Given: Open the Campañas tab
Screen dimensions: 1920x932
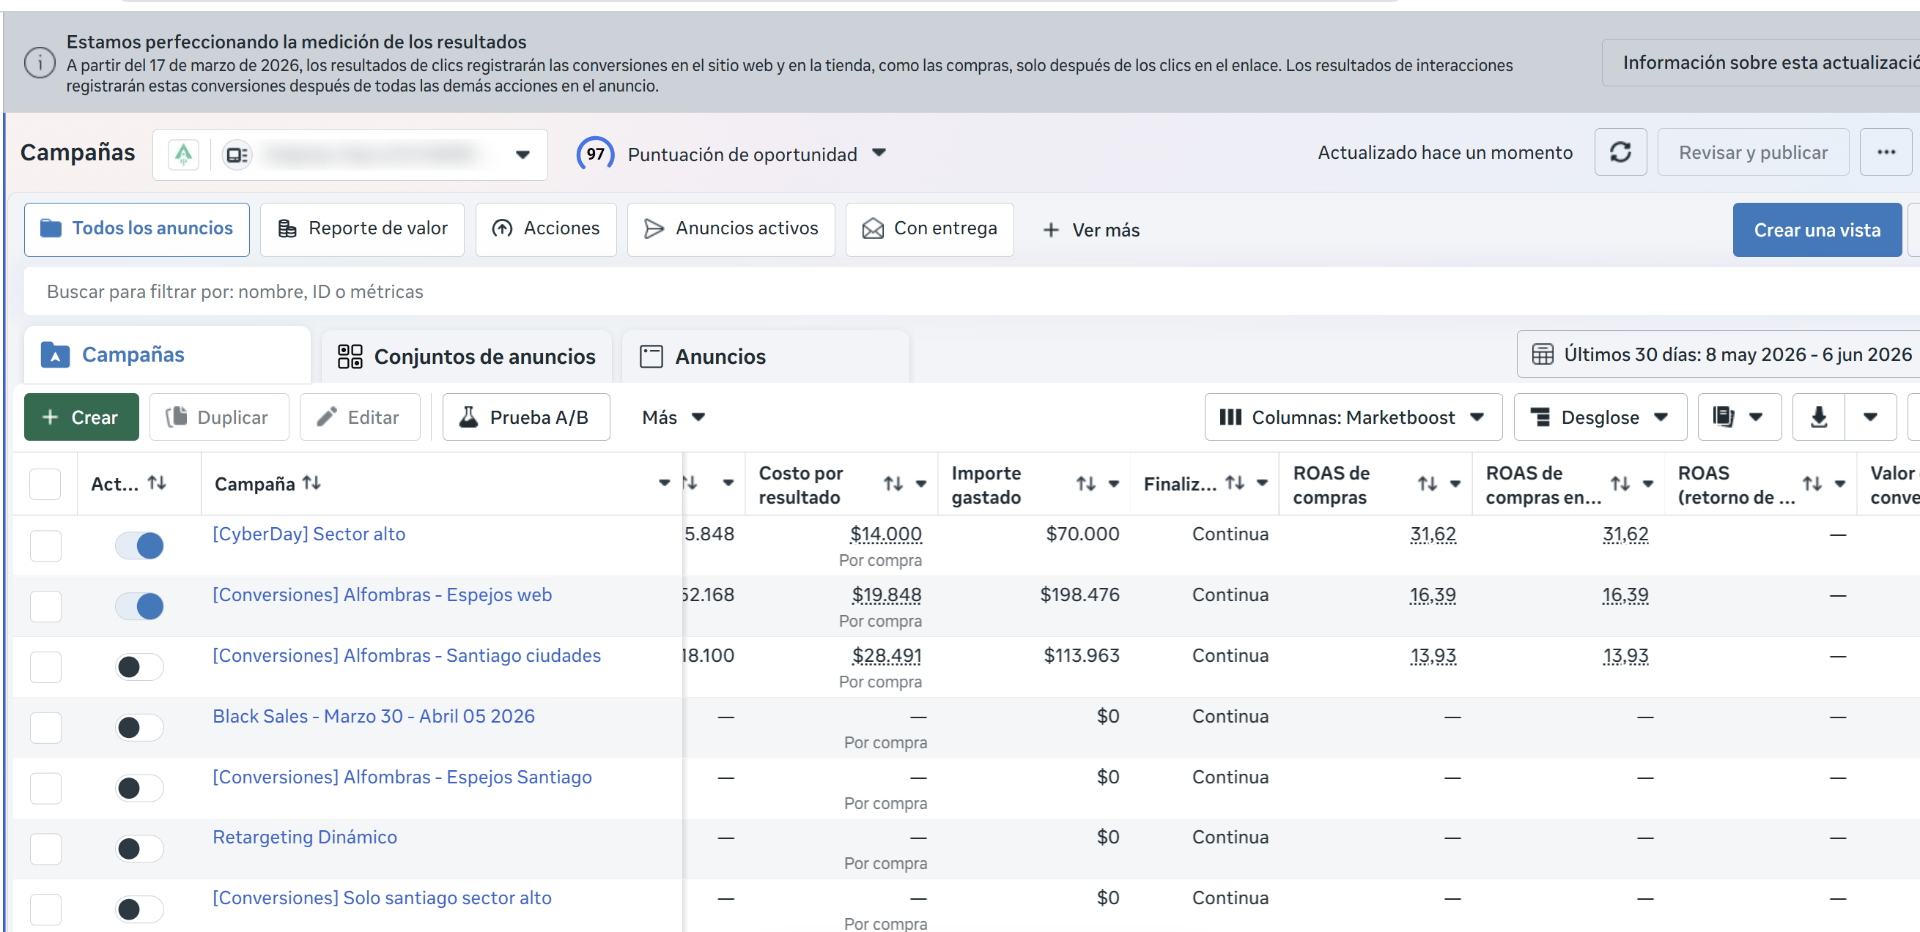Looking at the screenshot, I should [x=167, y=355].
